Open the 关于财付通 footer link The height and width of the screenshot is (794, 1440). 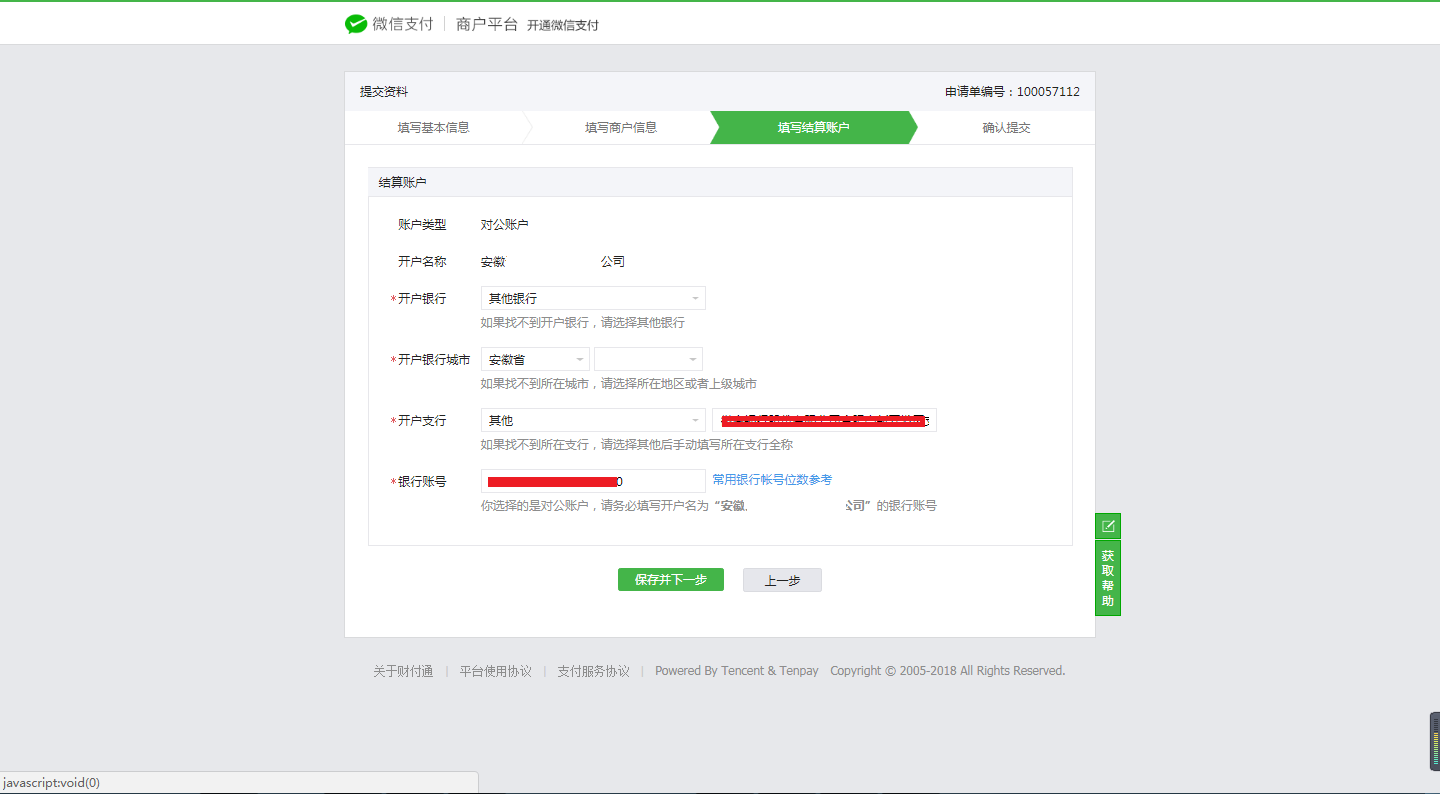pos(403,671)
